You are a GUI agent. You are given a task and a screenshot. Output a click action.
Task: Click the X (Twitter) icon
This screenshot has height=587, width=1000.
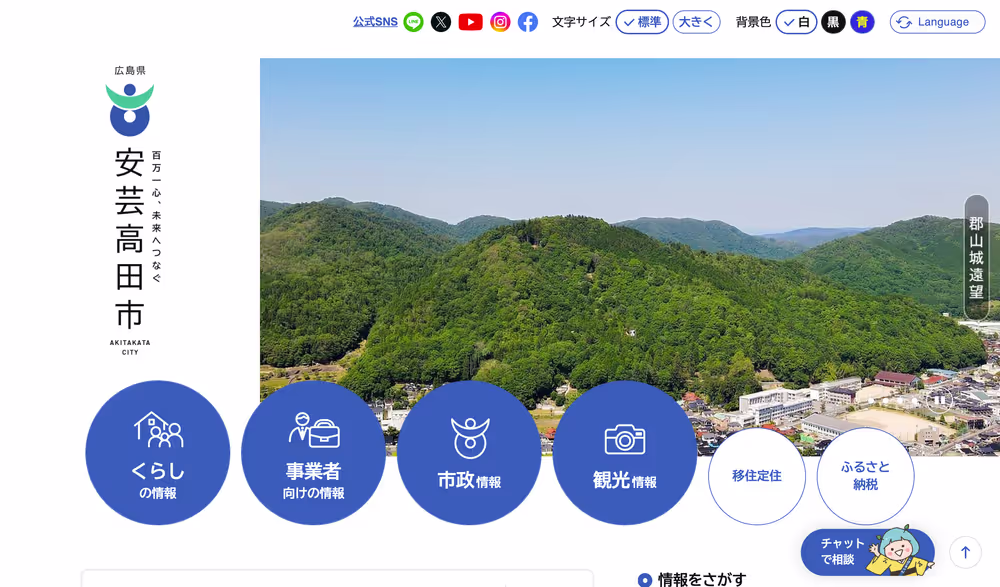tap(441, 22)
